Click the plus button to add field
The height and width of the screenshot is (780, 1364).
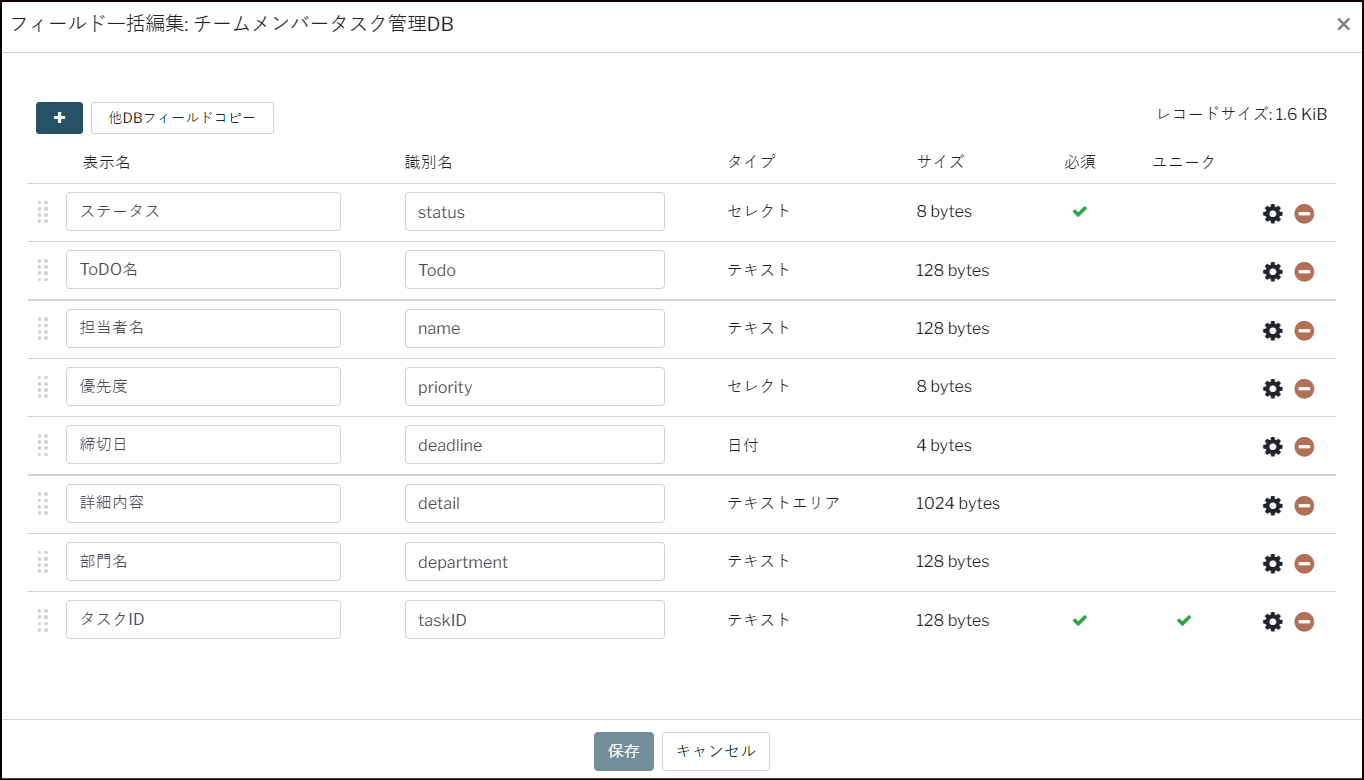point(59,118)
